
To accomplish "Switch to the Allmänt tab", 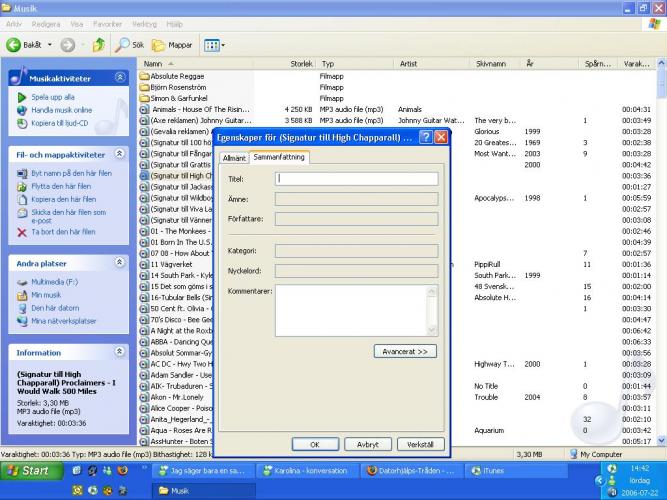I will point(234,158).
